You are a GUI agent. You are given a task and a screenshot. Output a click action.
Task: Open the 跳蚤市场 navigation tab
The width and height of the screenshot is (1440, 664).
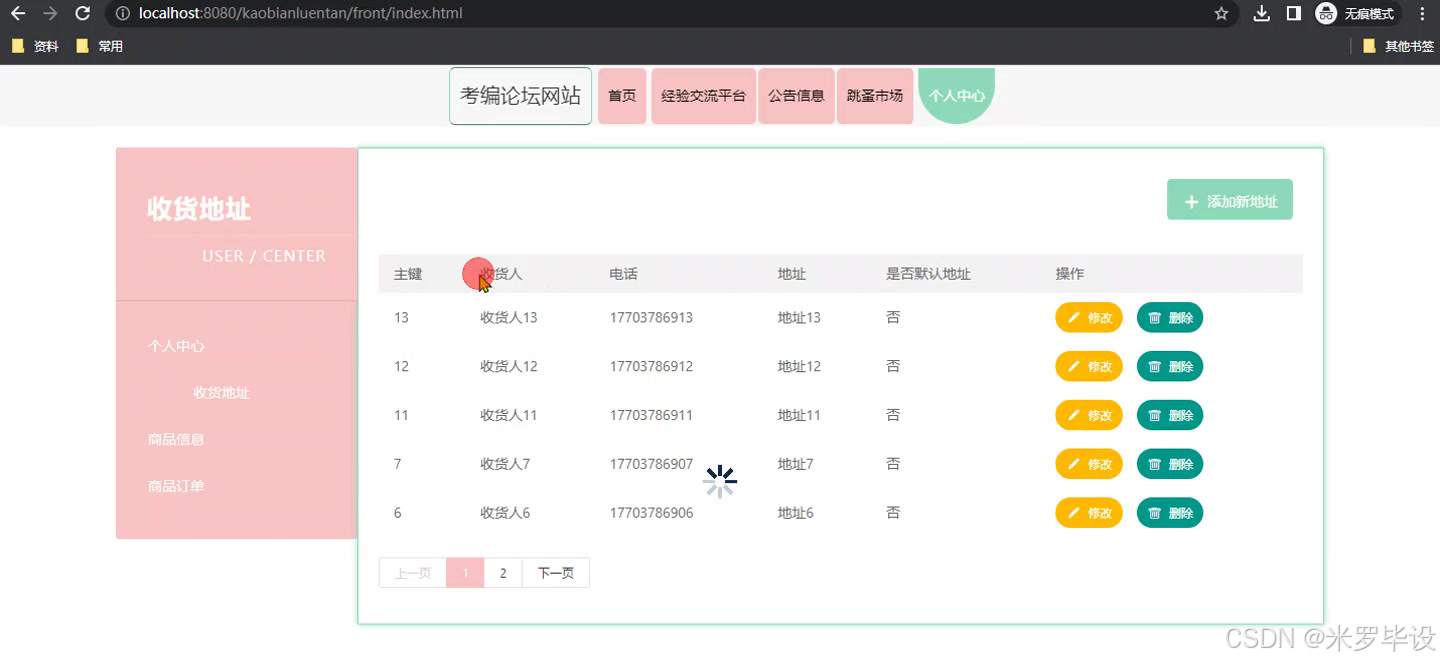(875, 96)
